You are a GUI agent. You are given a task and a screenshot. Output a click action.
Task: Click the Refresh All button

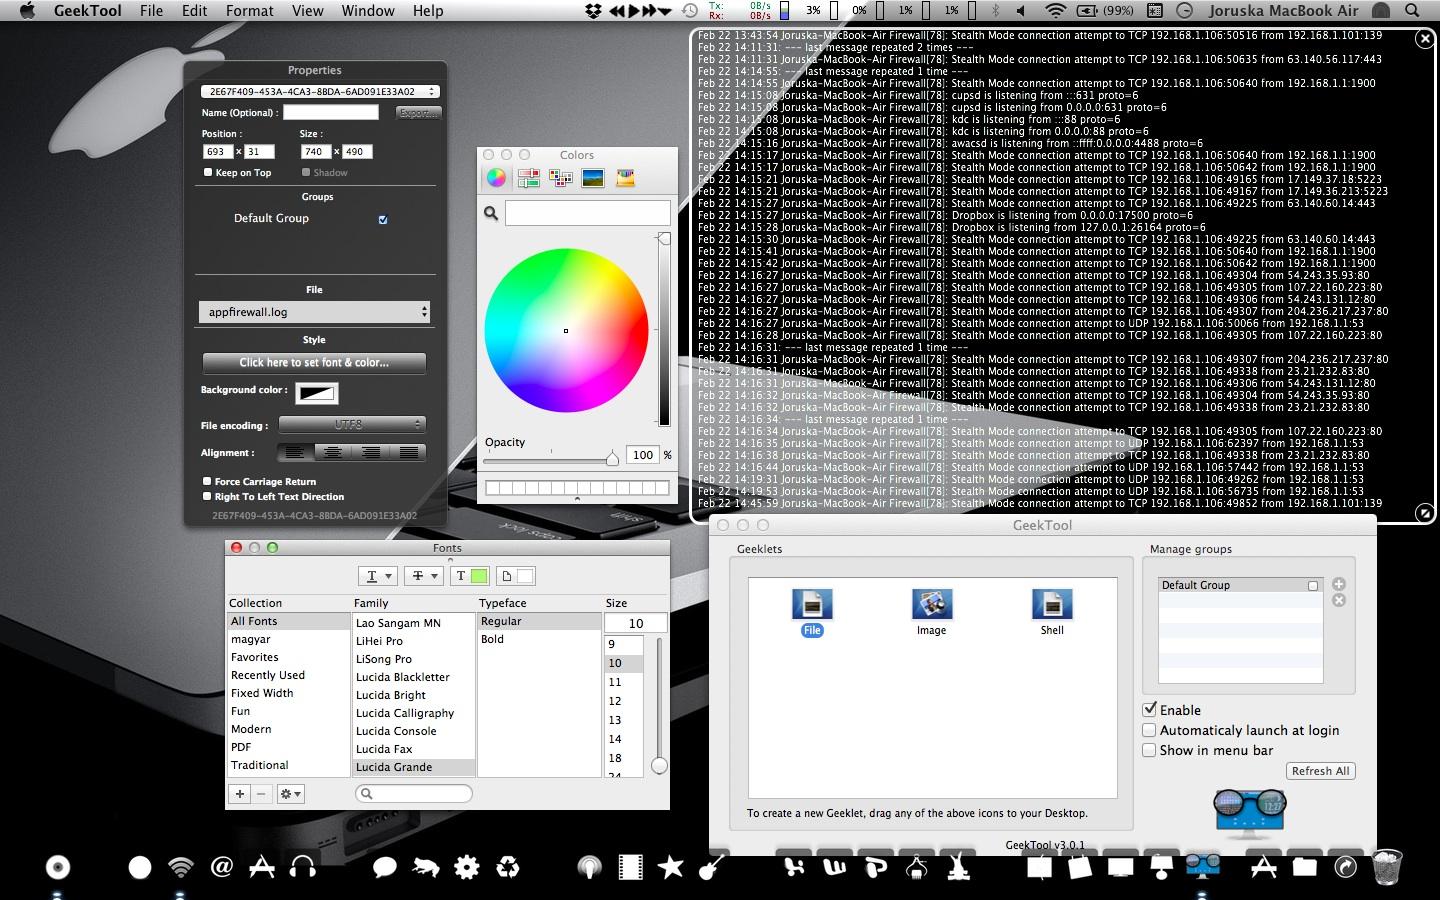click(x=1320, y=771)
